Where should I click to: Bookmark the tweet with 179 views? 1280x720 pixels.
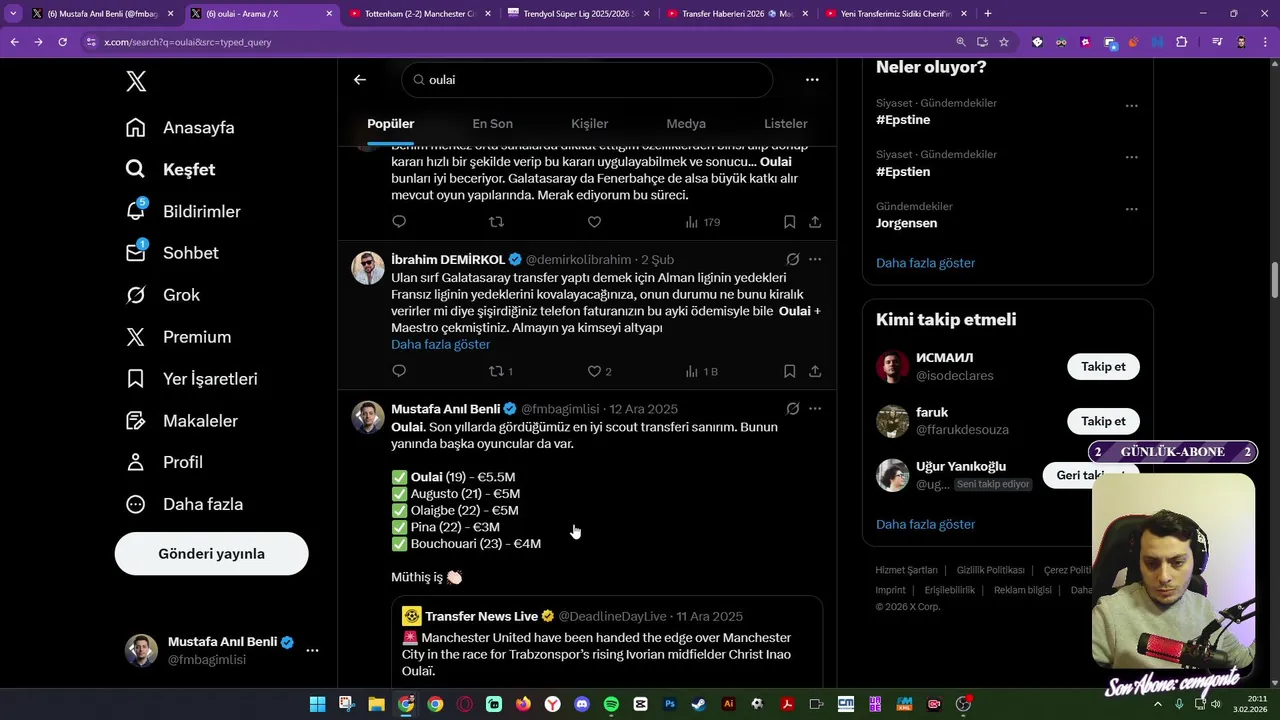click(789, 222)
